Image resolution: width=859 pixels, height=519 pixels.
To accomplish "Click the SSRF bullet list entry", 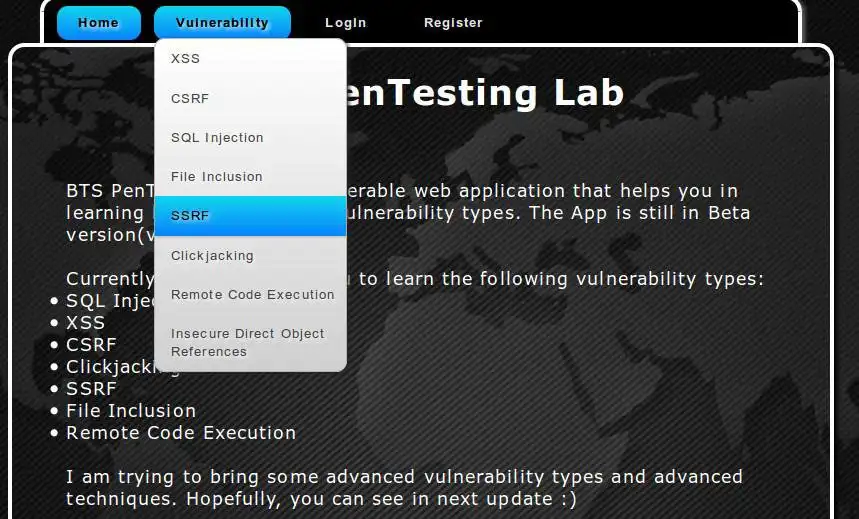I will pos(91,388).
